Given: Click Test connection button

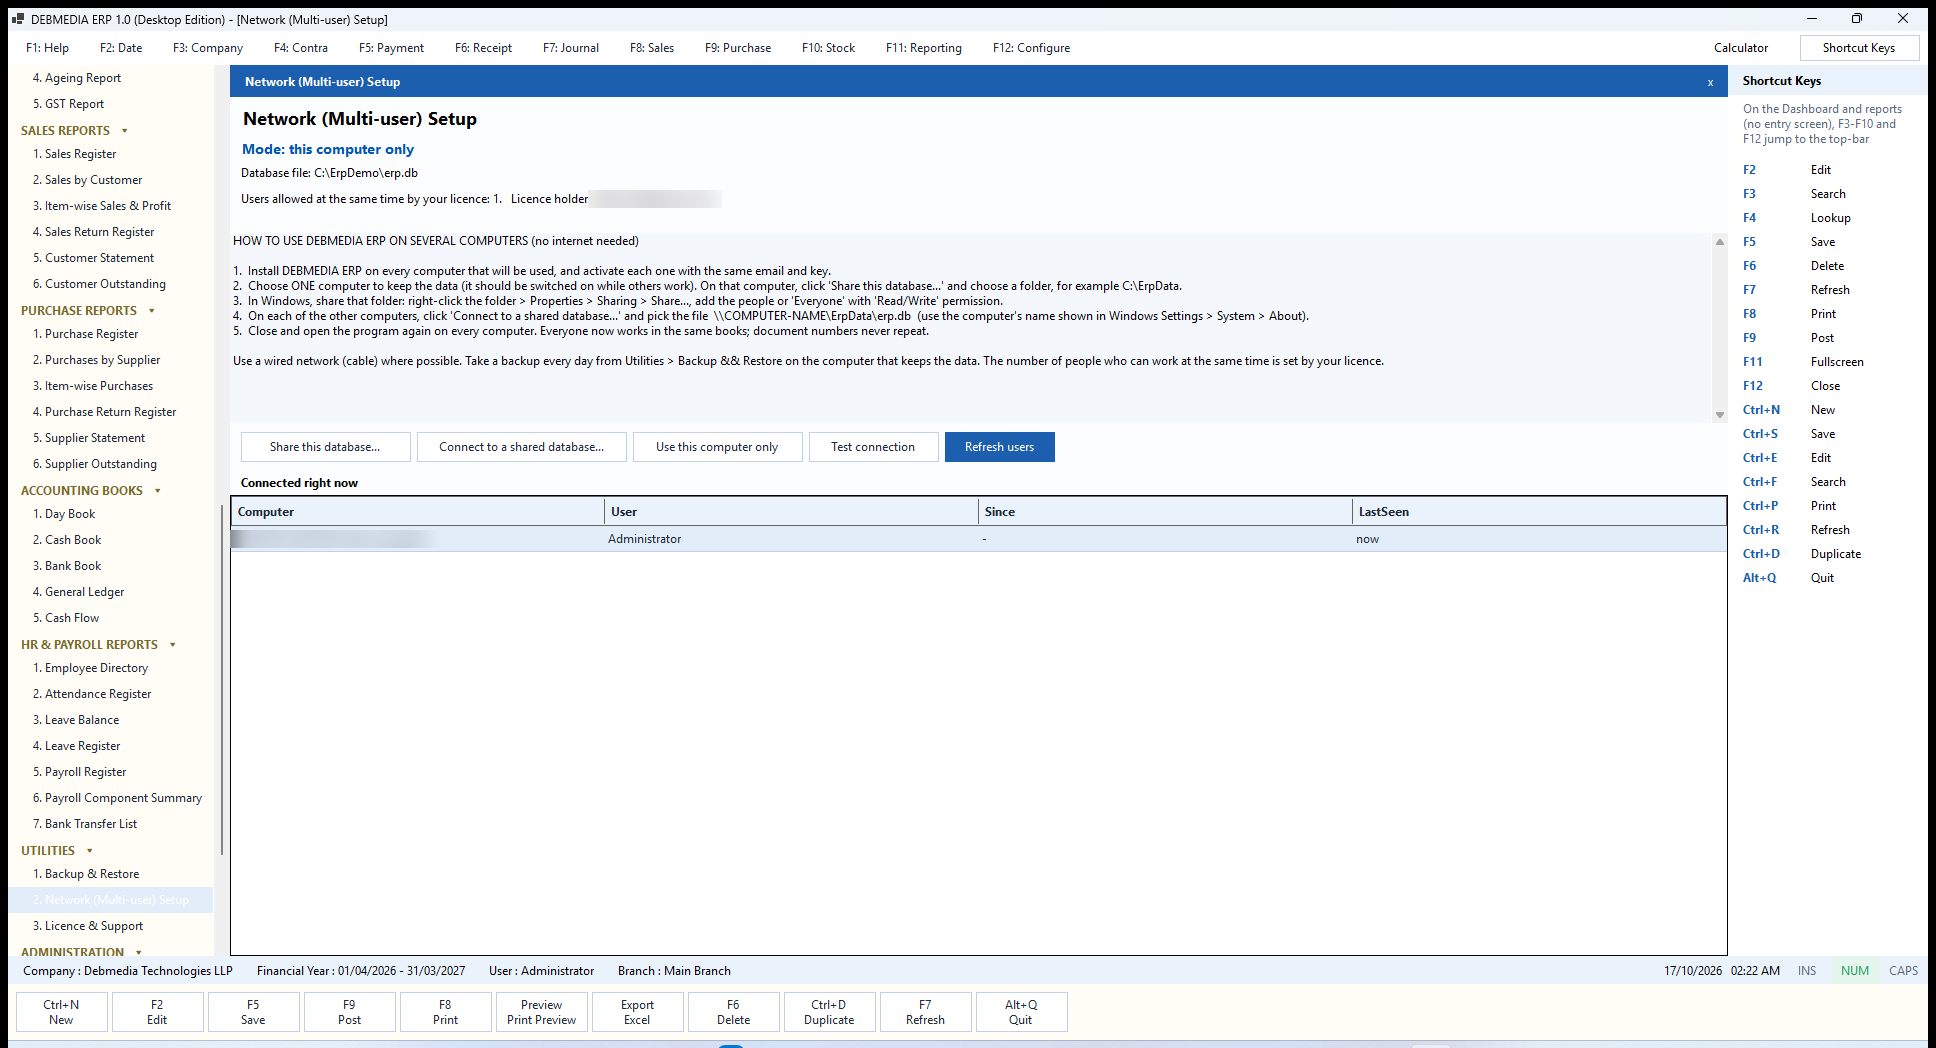Looking at the screenshot, I should pos(873,447).
